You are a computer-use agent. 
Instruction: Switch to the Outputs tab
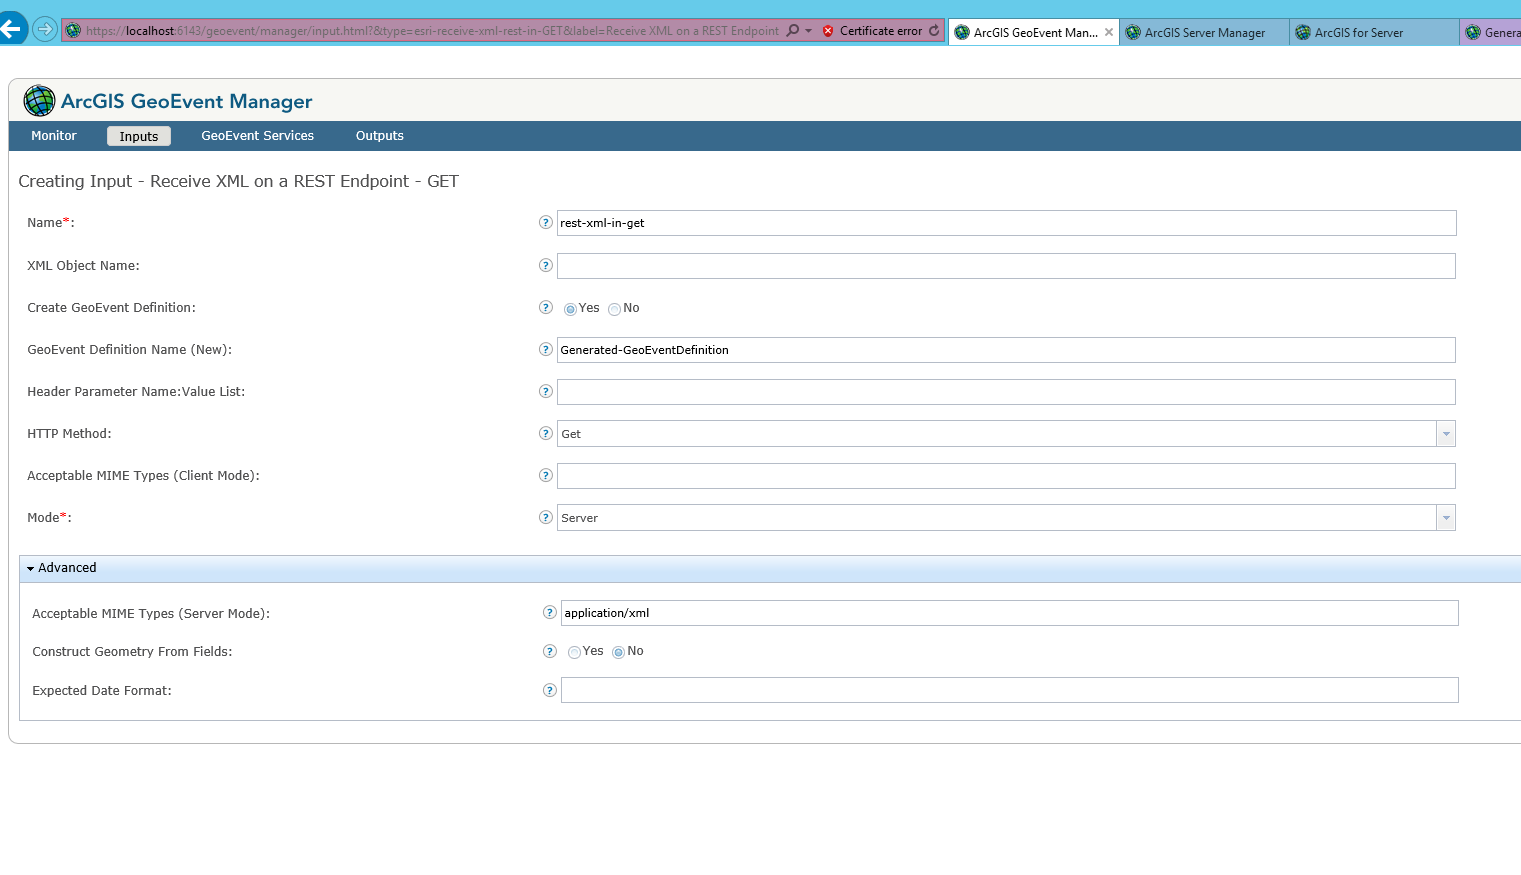(x=380, y=136)
